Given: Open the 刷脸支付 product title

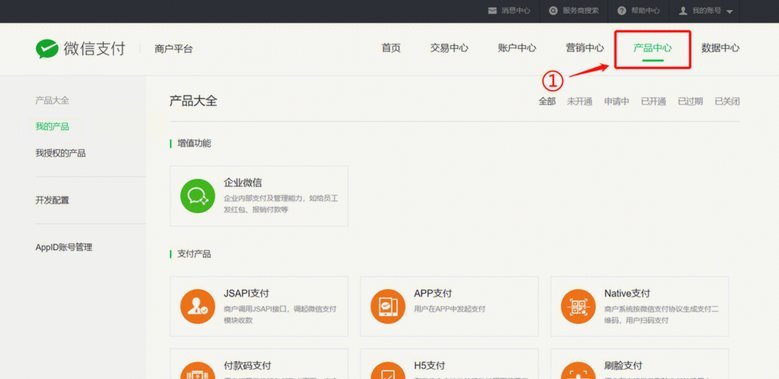Looking at the screenshot, I should tap(623, 366).
